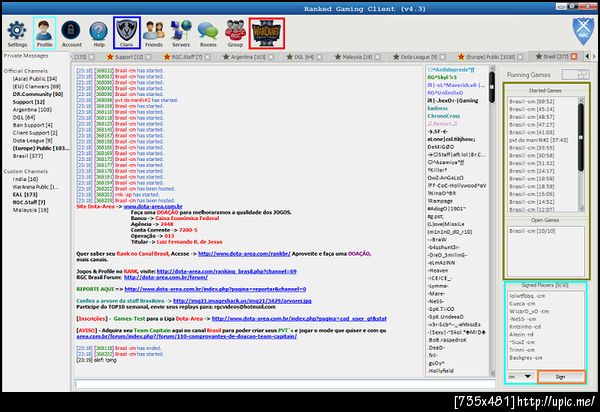Select WizarD_xD -cm in signed players
Viewport: 600px width, 412px height.
tap(529, 311)
